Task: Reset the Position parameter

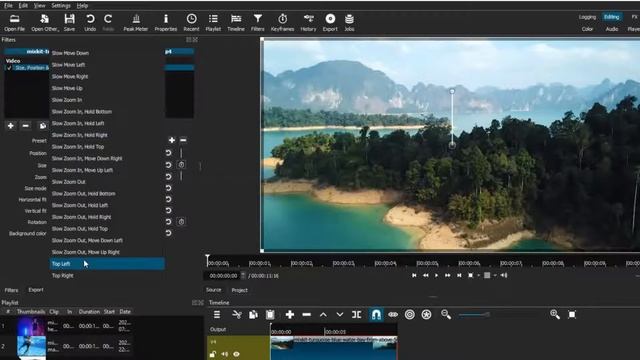Action: (169, 153)
